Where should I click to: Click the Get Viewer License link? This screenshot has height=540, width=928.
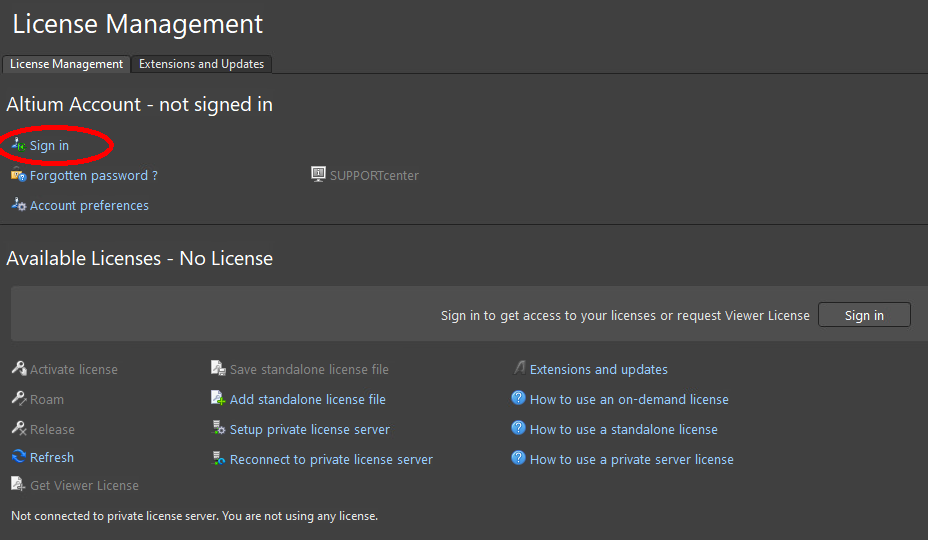point(85,486)
